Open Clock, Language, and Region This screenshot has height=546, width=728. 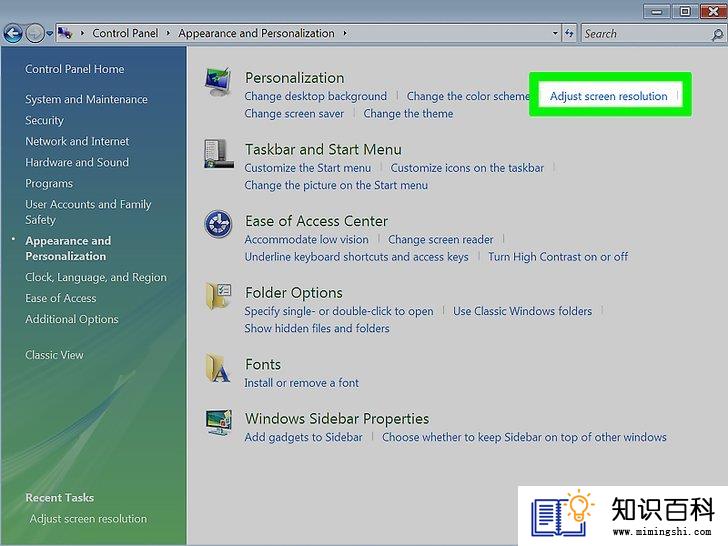click(96, 277)
